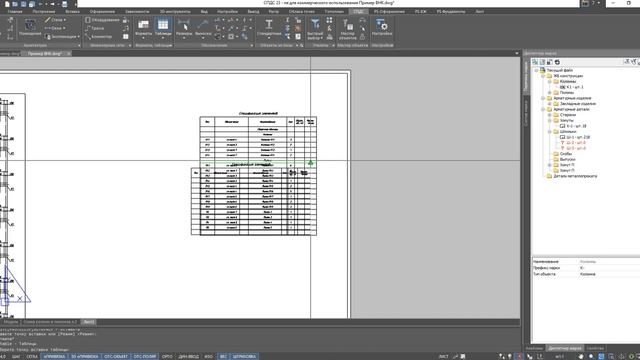This screenshot has height=360, width=640.
Task: Select the Оборудование equipment tool
Action: pyautogui.click(x=102, y=20)
